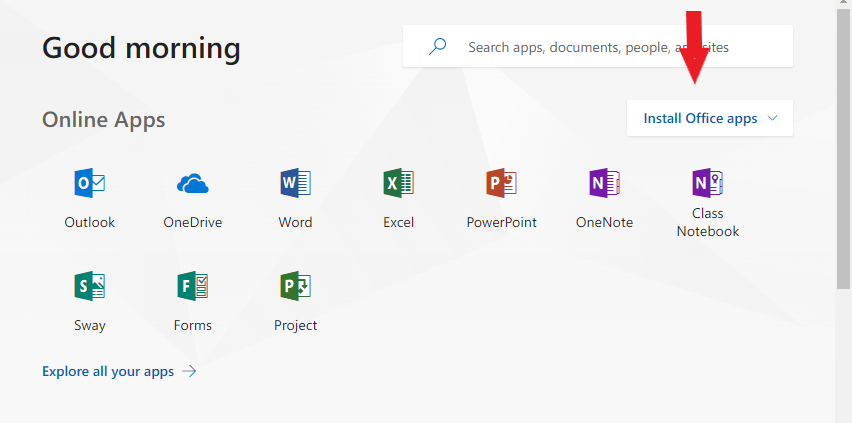Open the PowerPoint app icon
The image size is (852, 423).
click(502, 183)
